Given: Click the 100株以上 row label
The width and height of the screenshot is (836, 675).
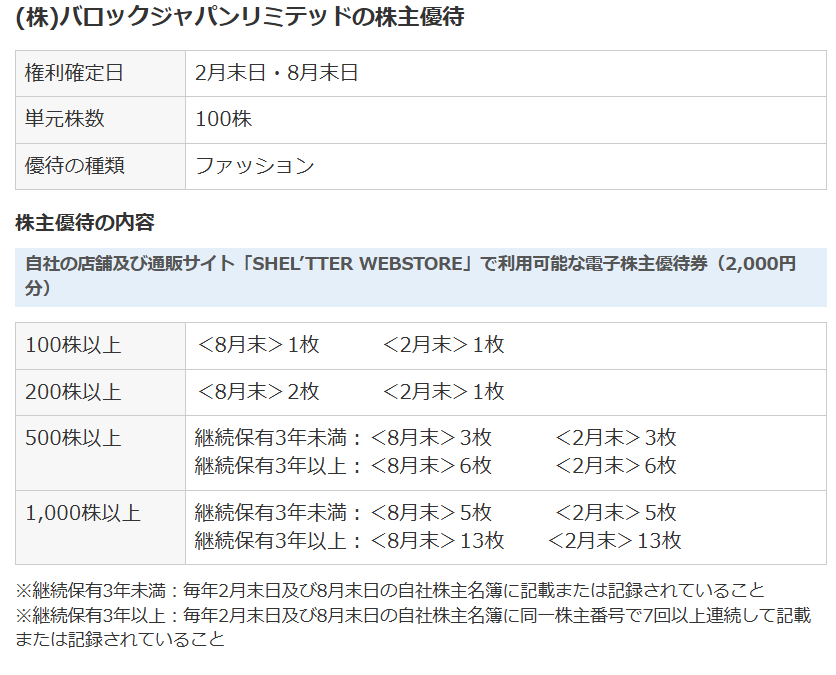Looking at the screenshot, I should (x=73, y=345).
